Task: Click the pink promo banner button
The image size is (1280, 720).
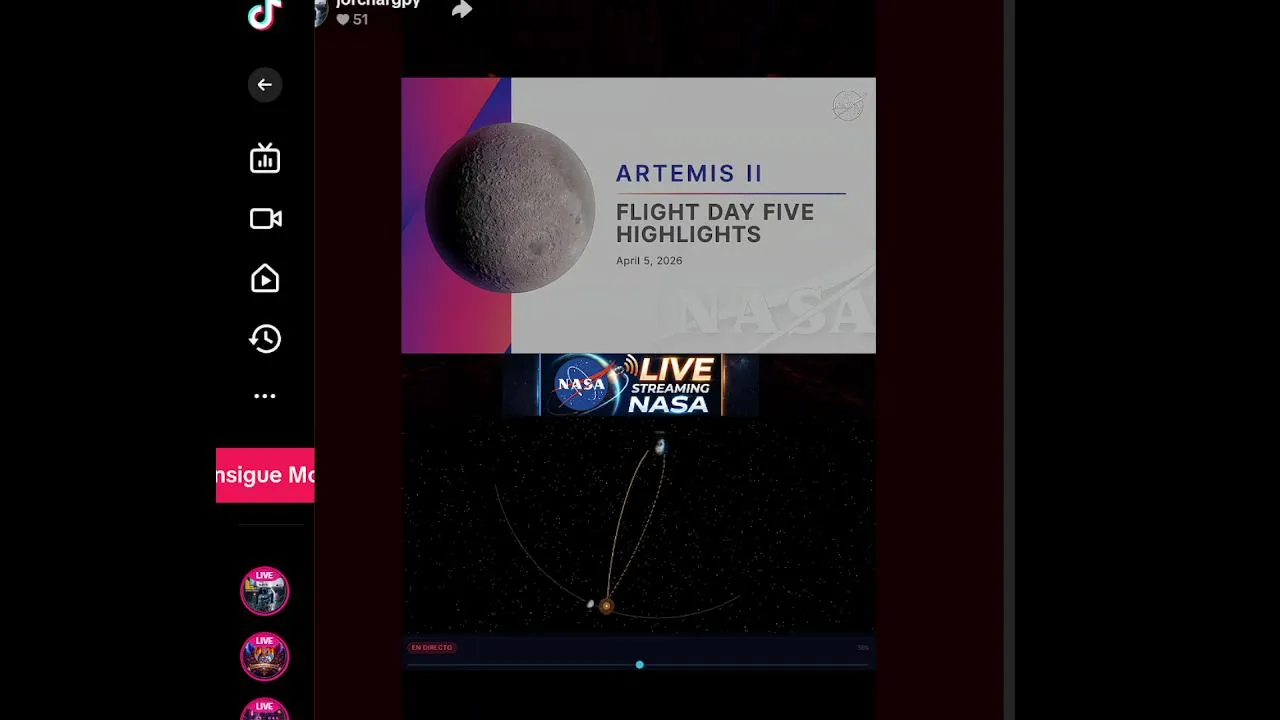Action: coord(265,475)
